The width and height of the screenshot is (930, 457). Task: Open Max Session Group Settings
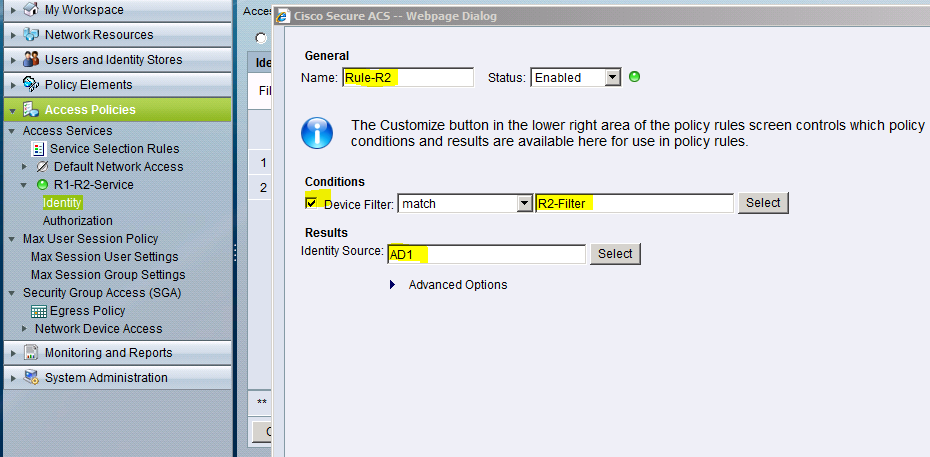pos(108,275)
